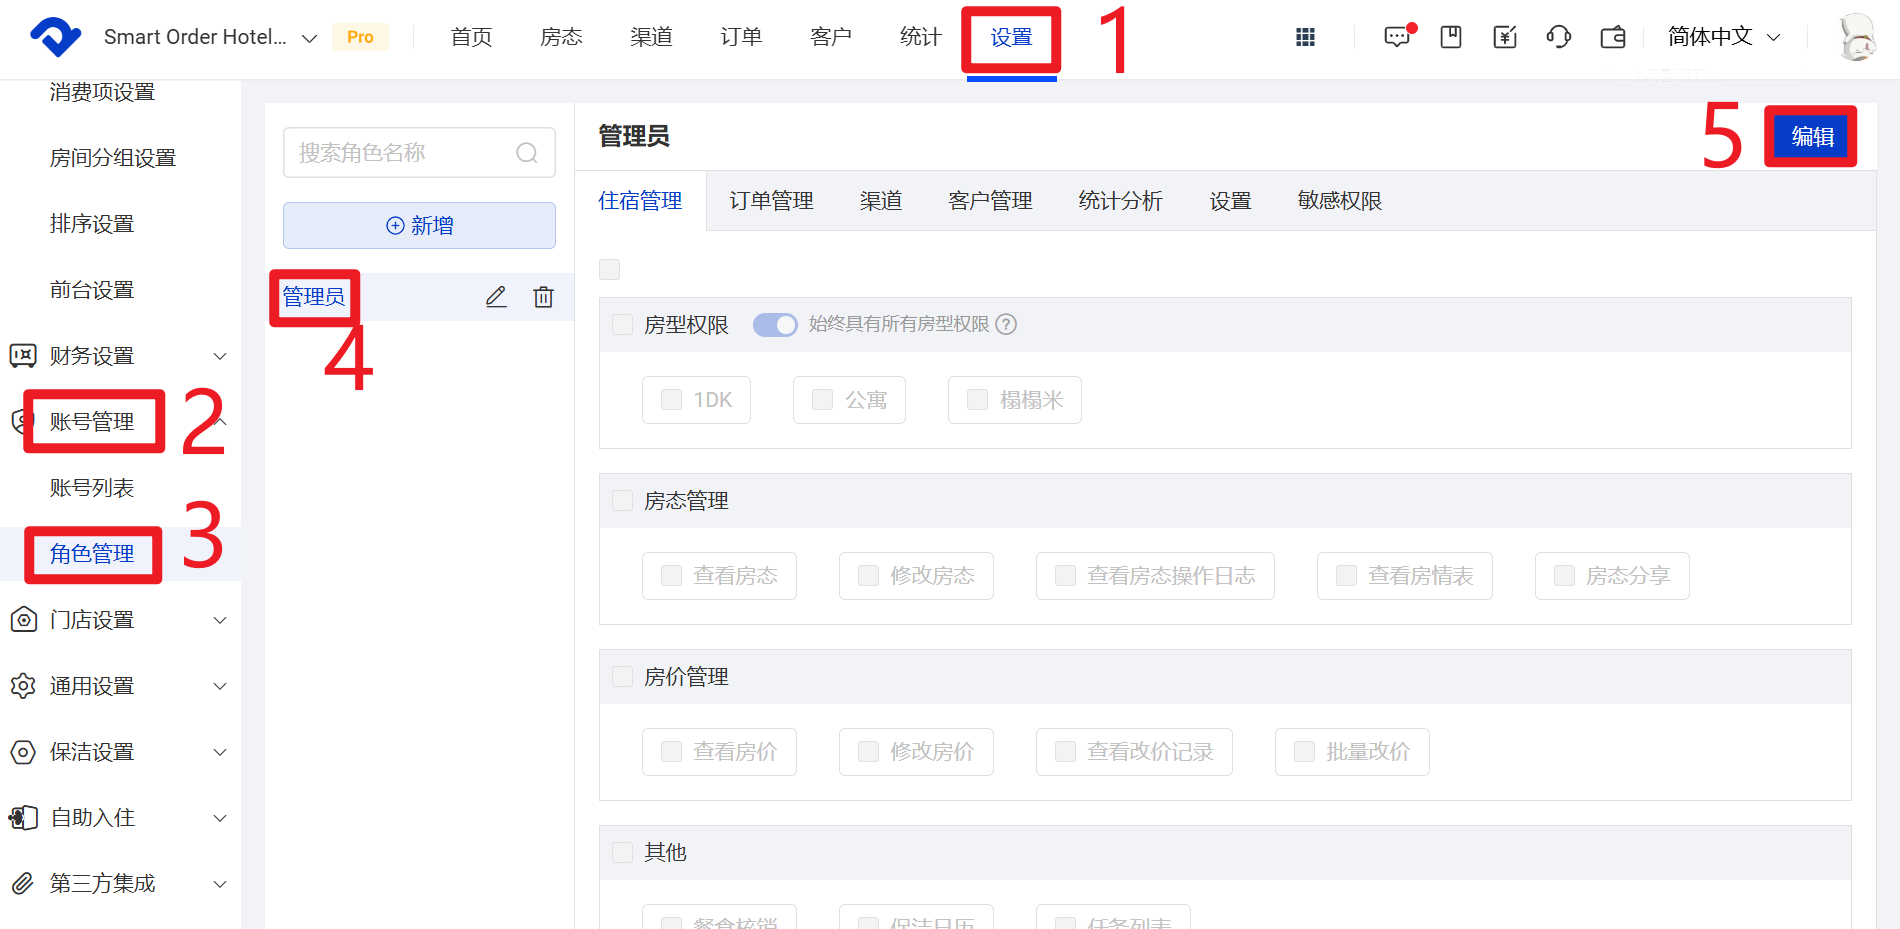Image resolution: width=1900 pixels, height=929 pixels.
Task: Tick the 查看房价 permission checkbox
Action: point(672,752)
